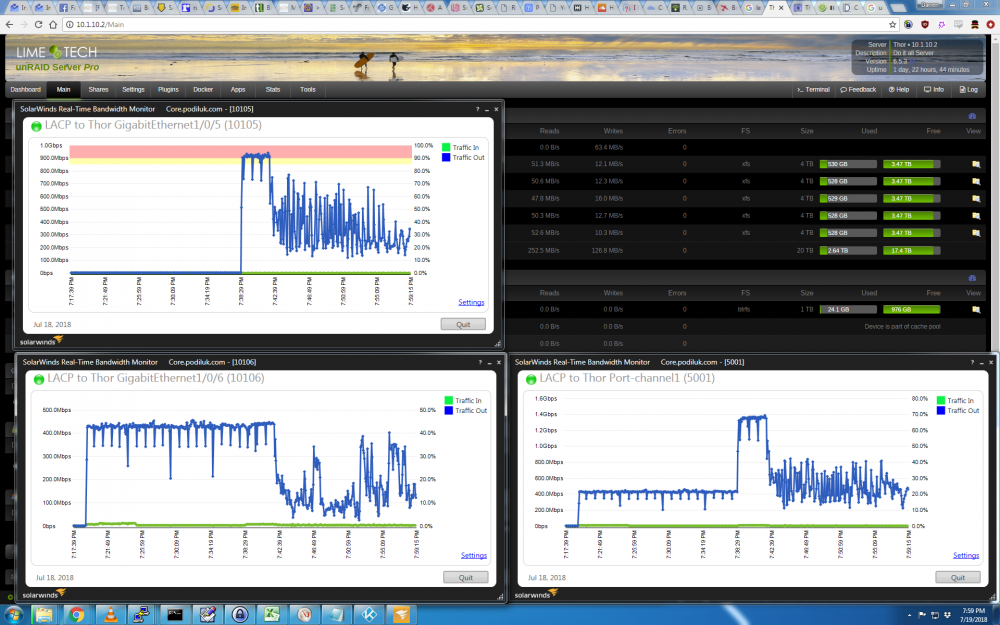Launch VLC media player from taskbar
Screen dimensions: 1000x625
[x=110, y=615]
